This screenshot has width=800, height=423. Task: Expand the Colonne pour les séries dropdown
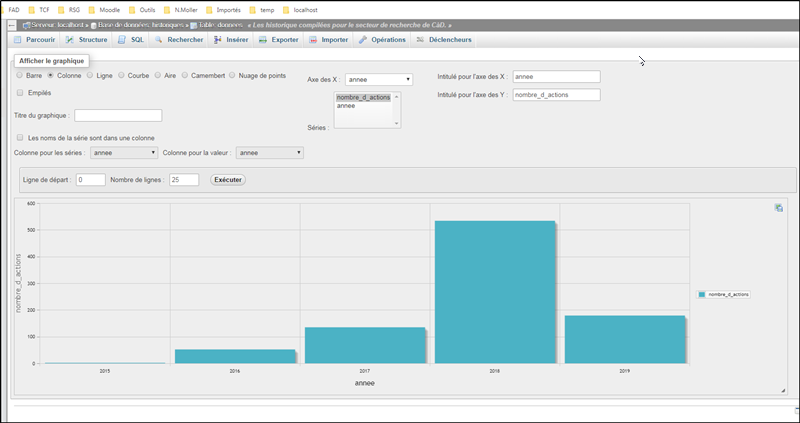coord(124,153)
